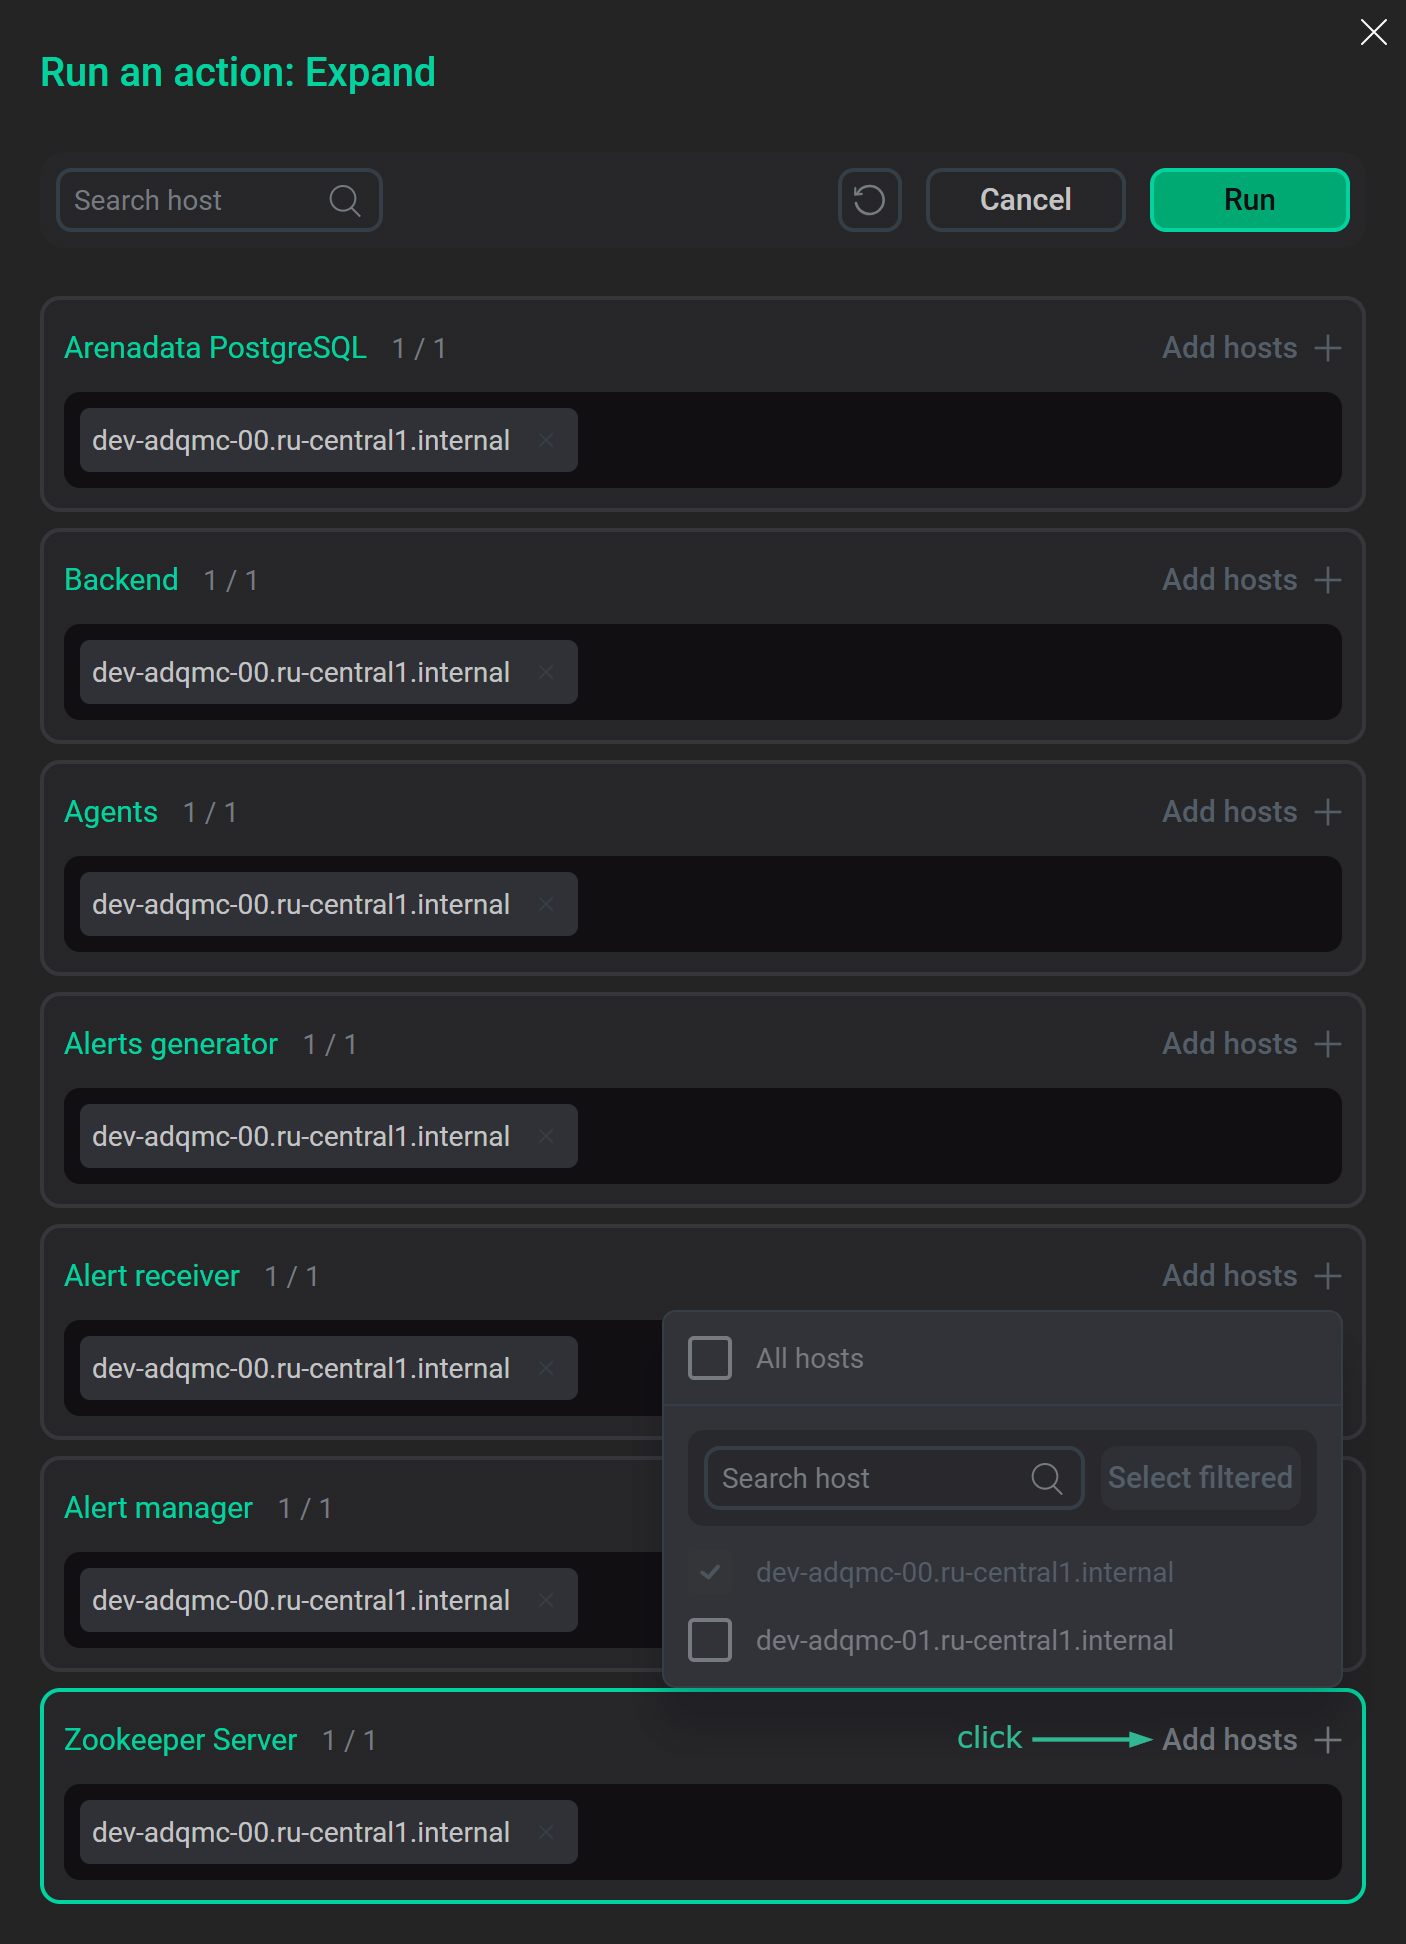Remove dev-adqmc-00 host chip from Zookeeper Server

(x=548, y=1832)
